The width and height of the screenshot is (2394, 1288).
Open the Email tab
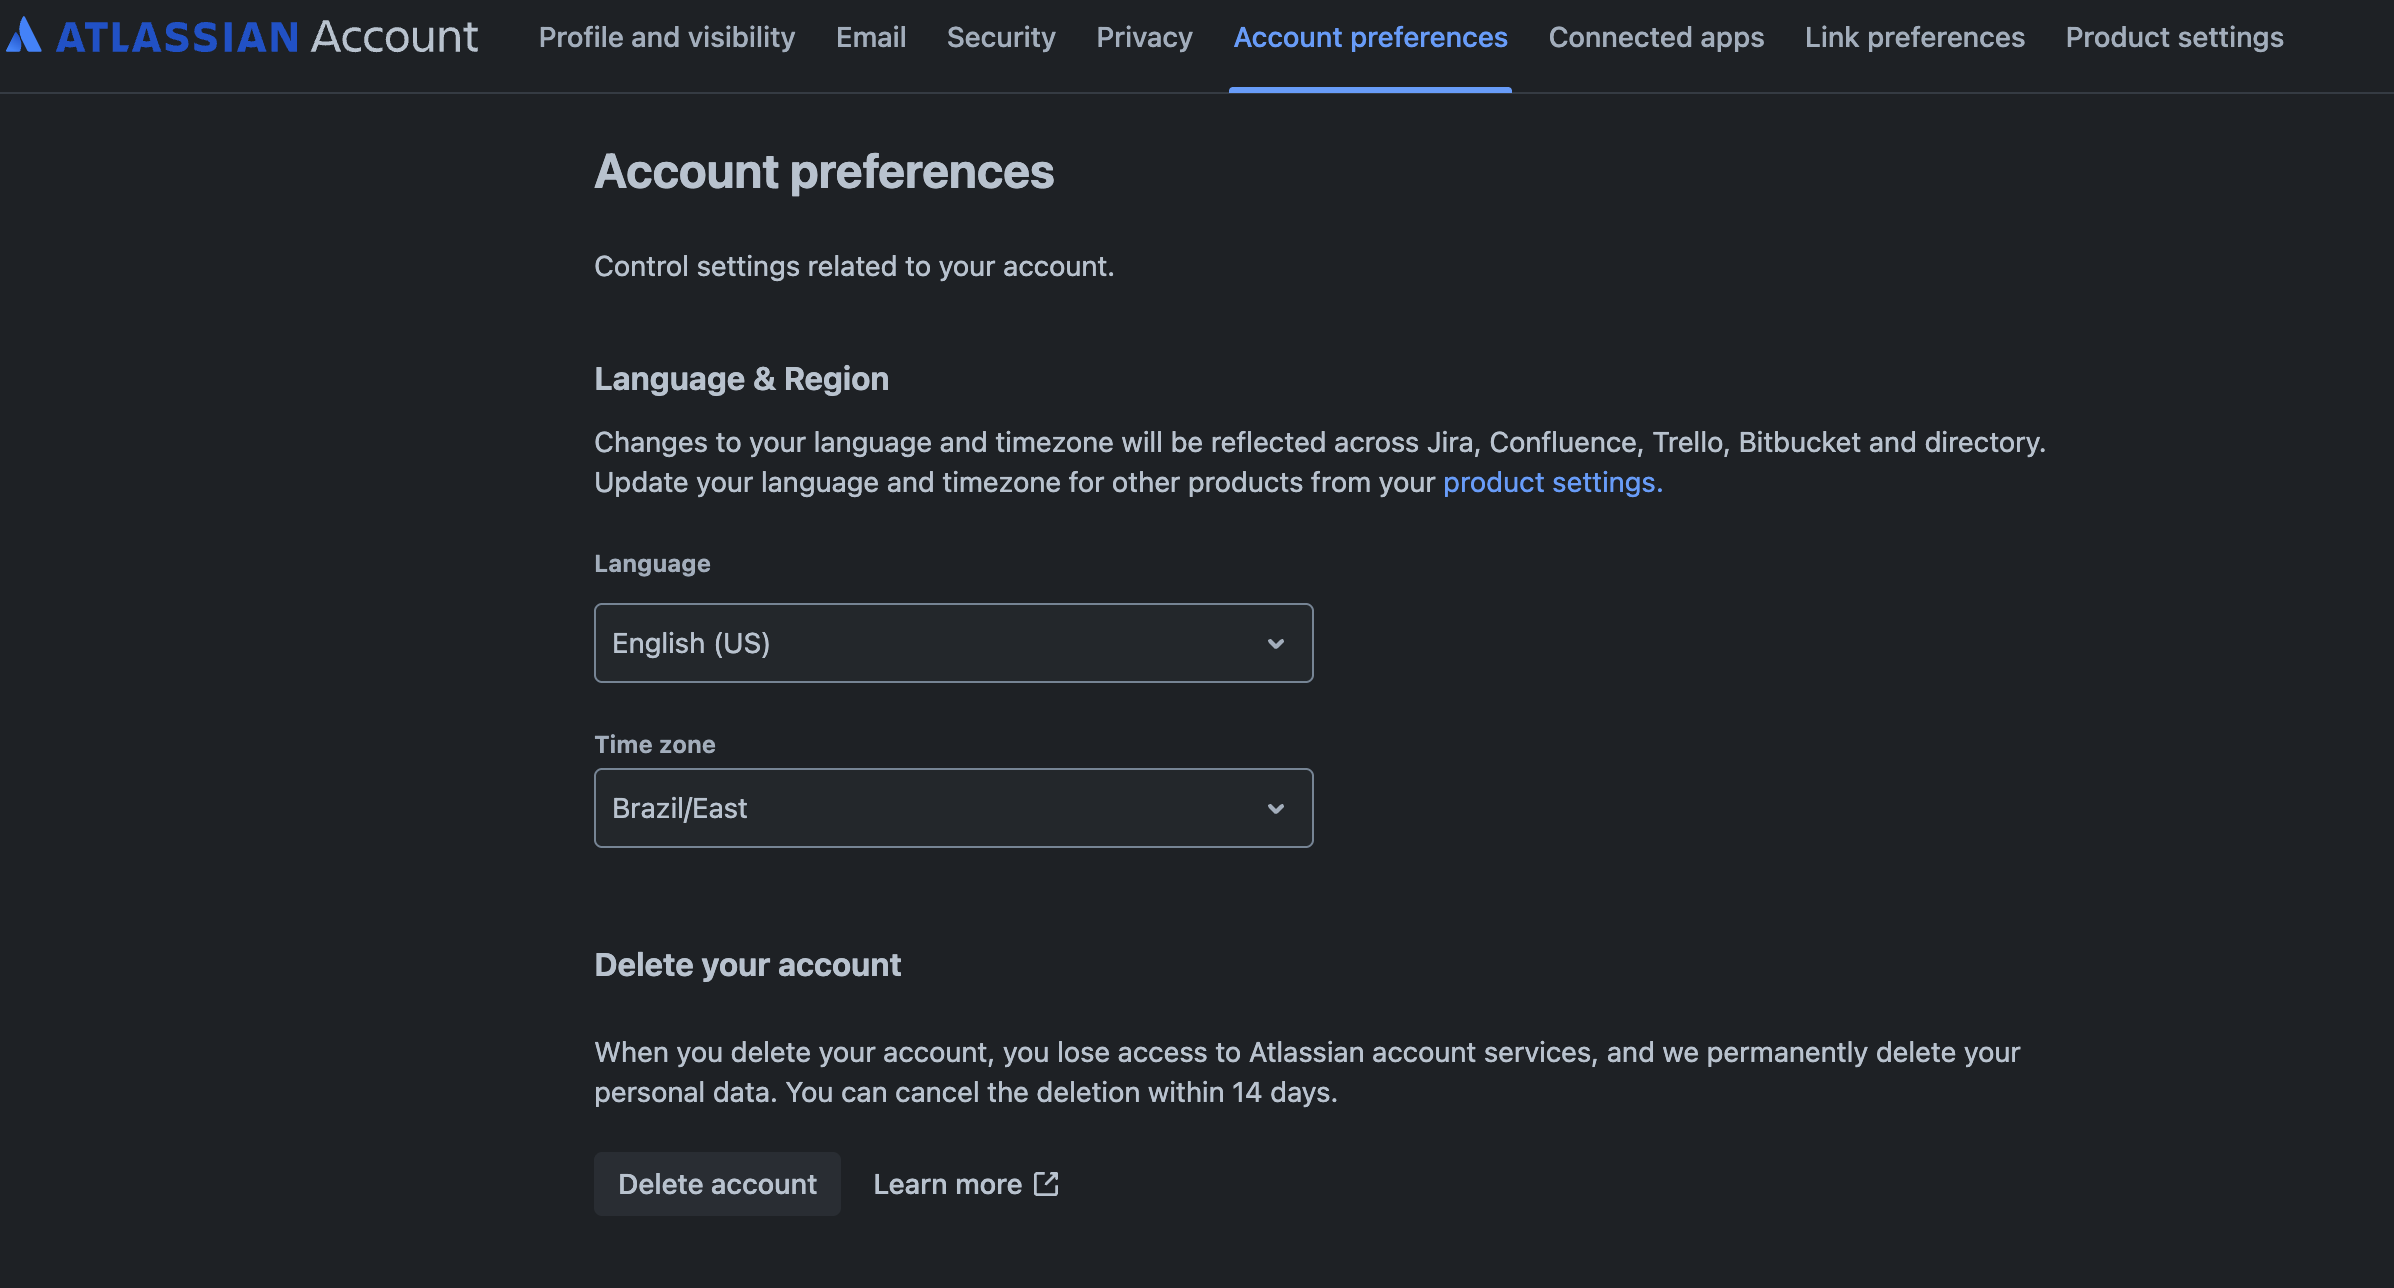[x=871, y=38]
